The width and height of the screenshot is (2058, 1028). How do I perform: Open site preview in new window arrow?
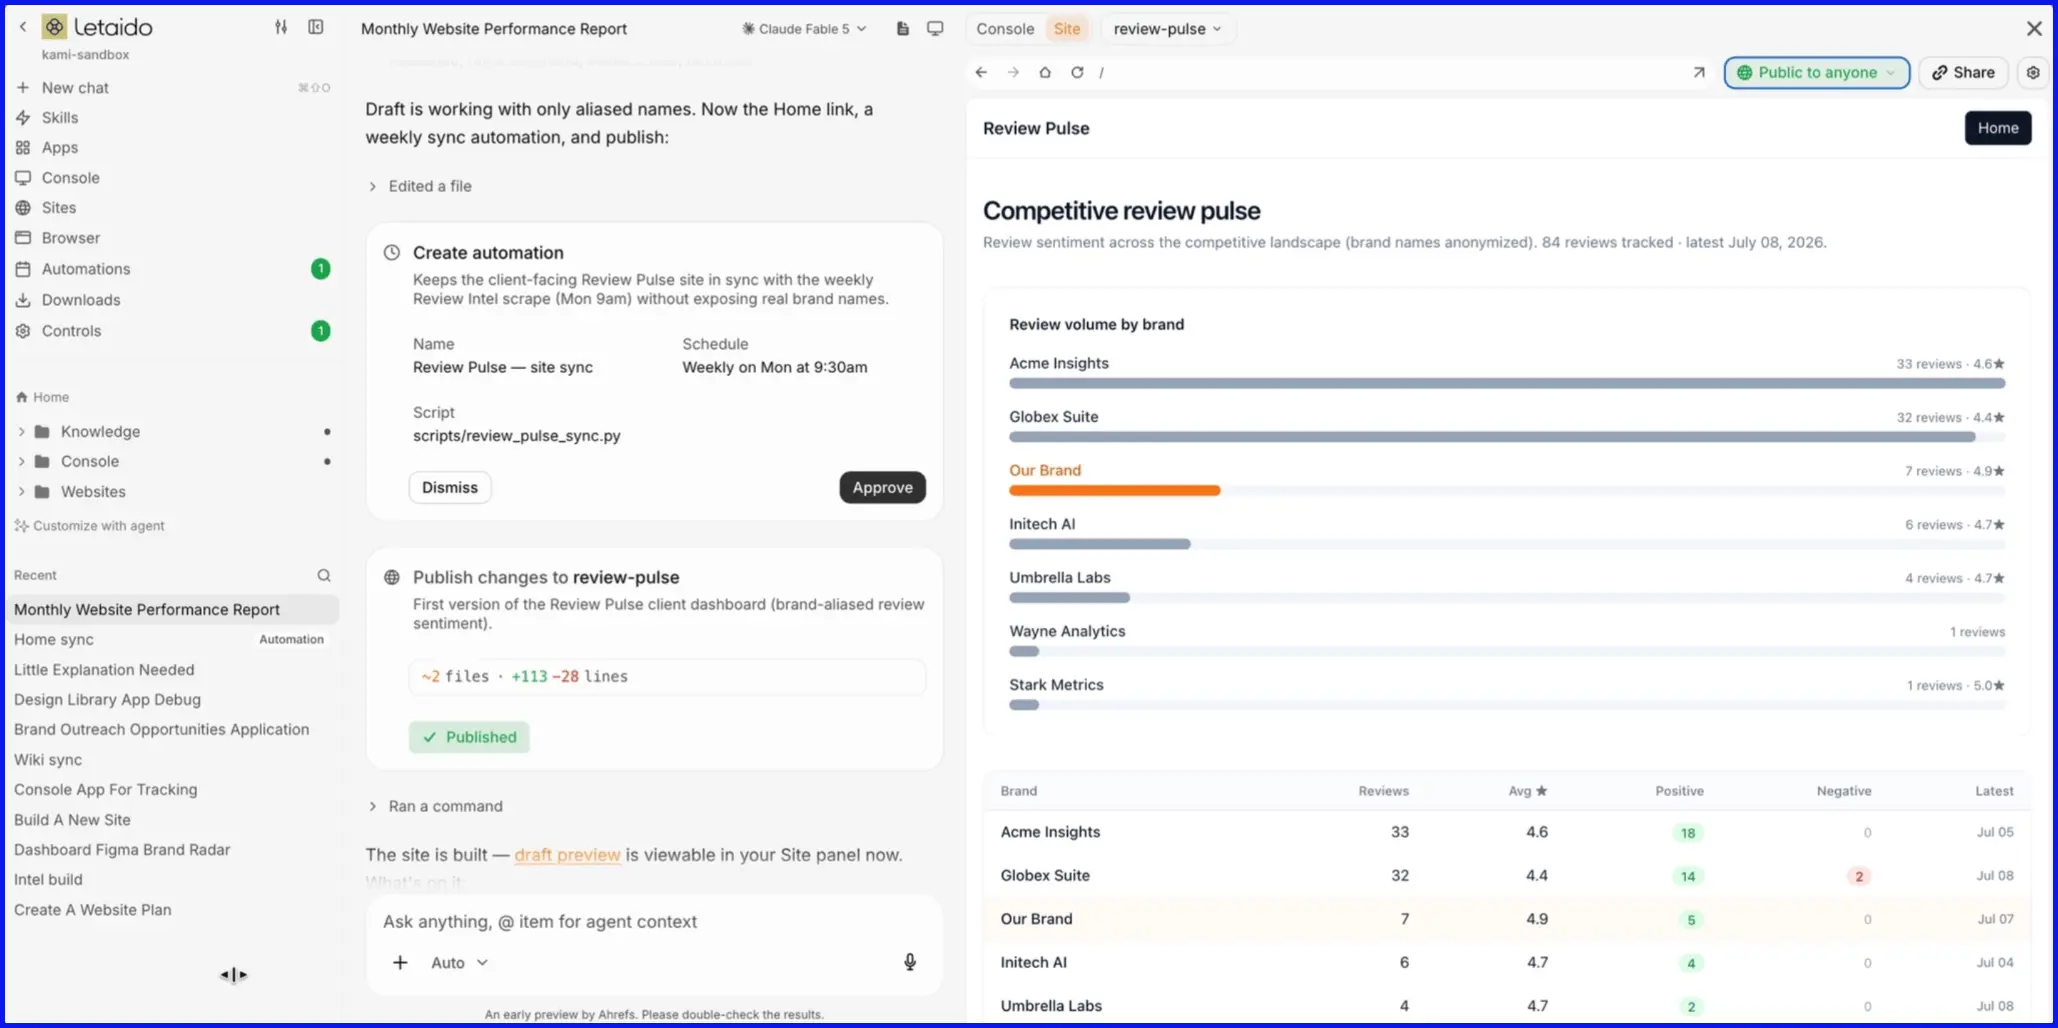click(1698, 72)
